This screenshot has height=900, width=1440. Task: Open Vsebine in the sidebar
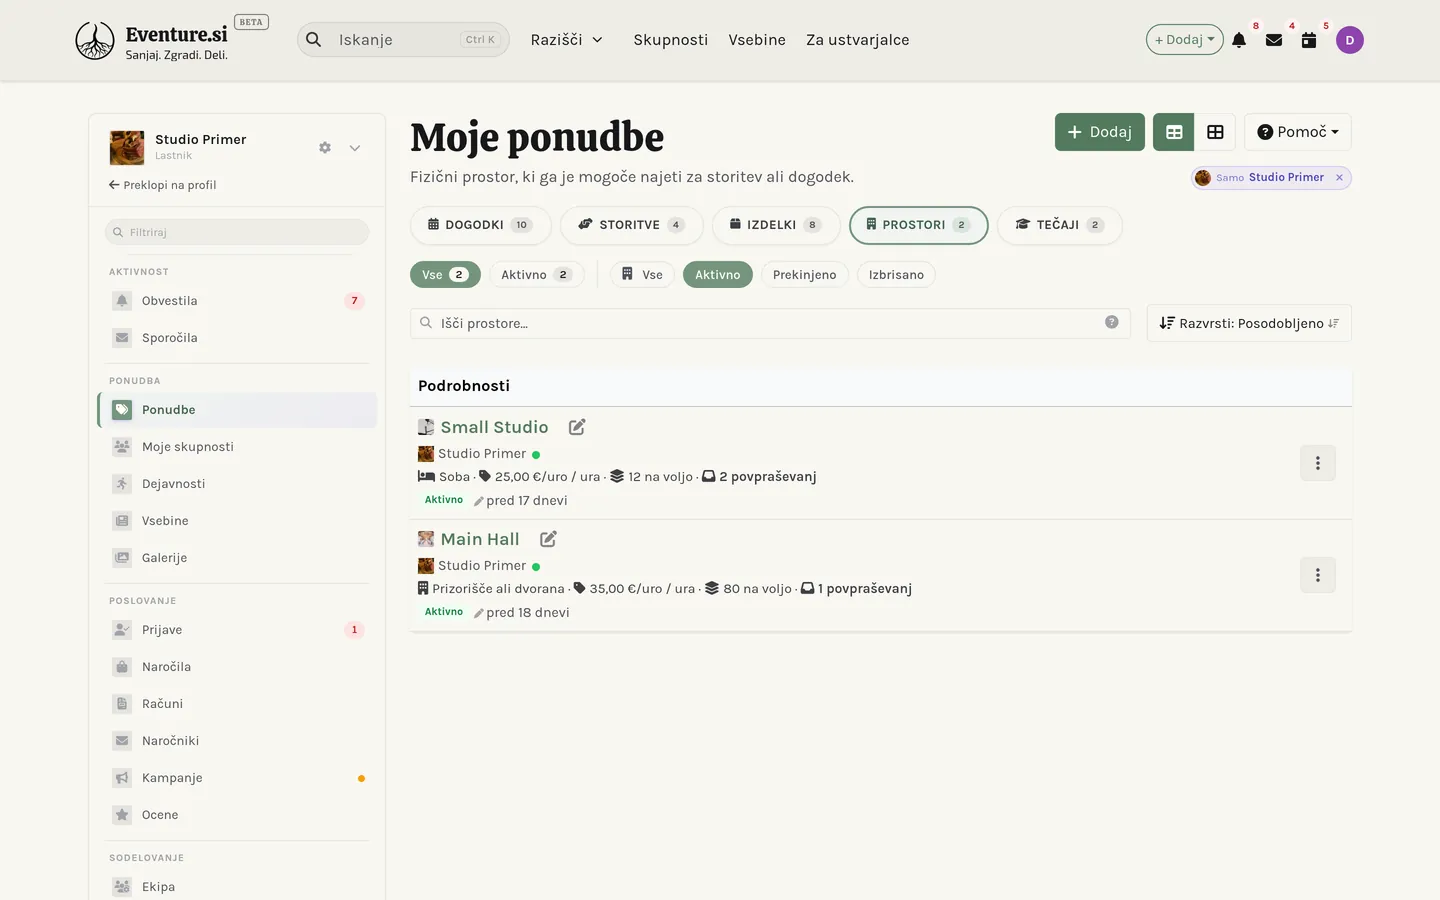237,521
